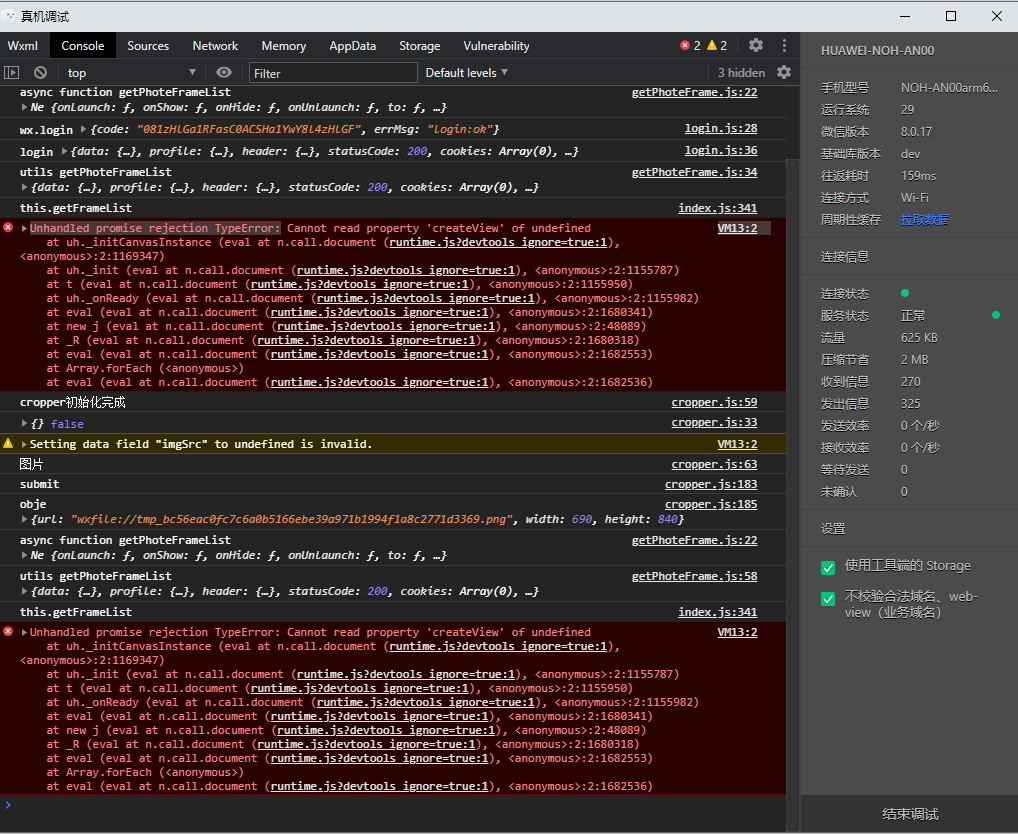Click the warning icon on imgSrc message

click(x=8, y=444)
